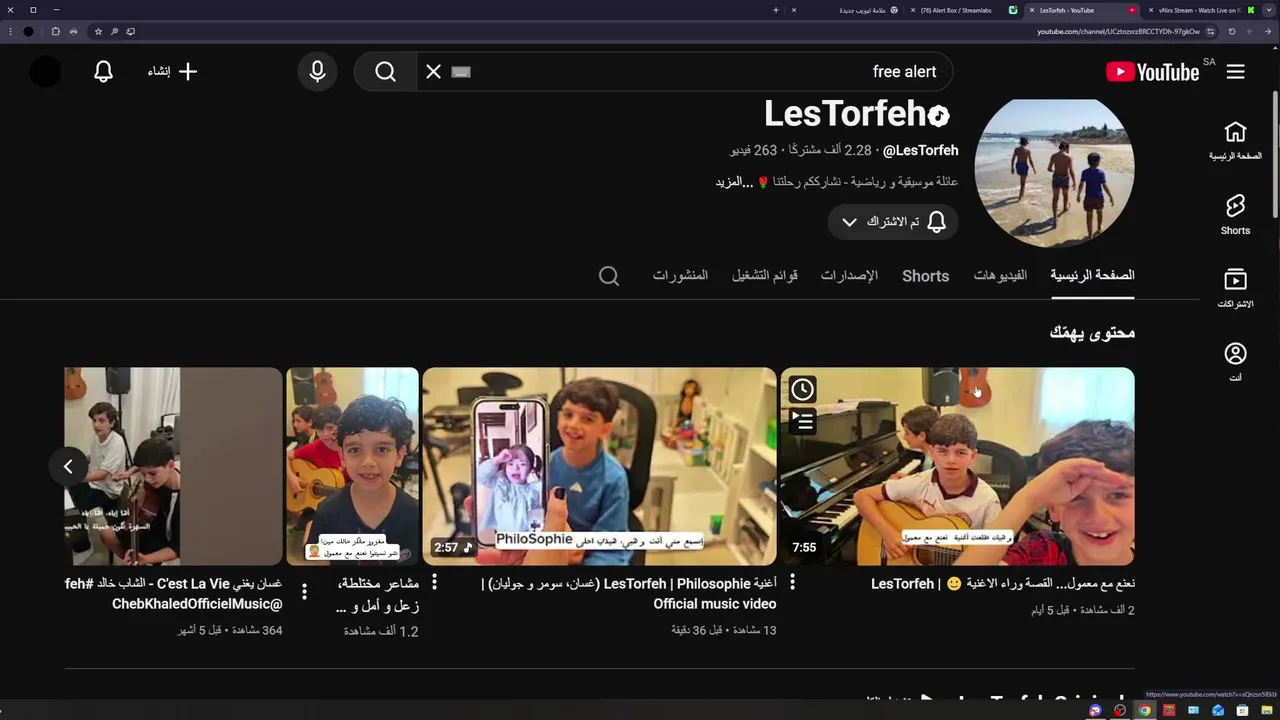The image size is (1280, 720).
Task: Open the You section in the sidebar
Action: click(1235, 362)
